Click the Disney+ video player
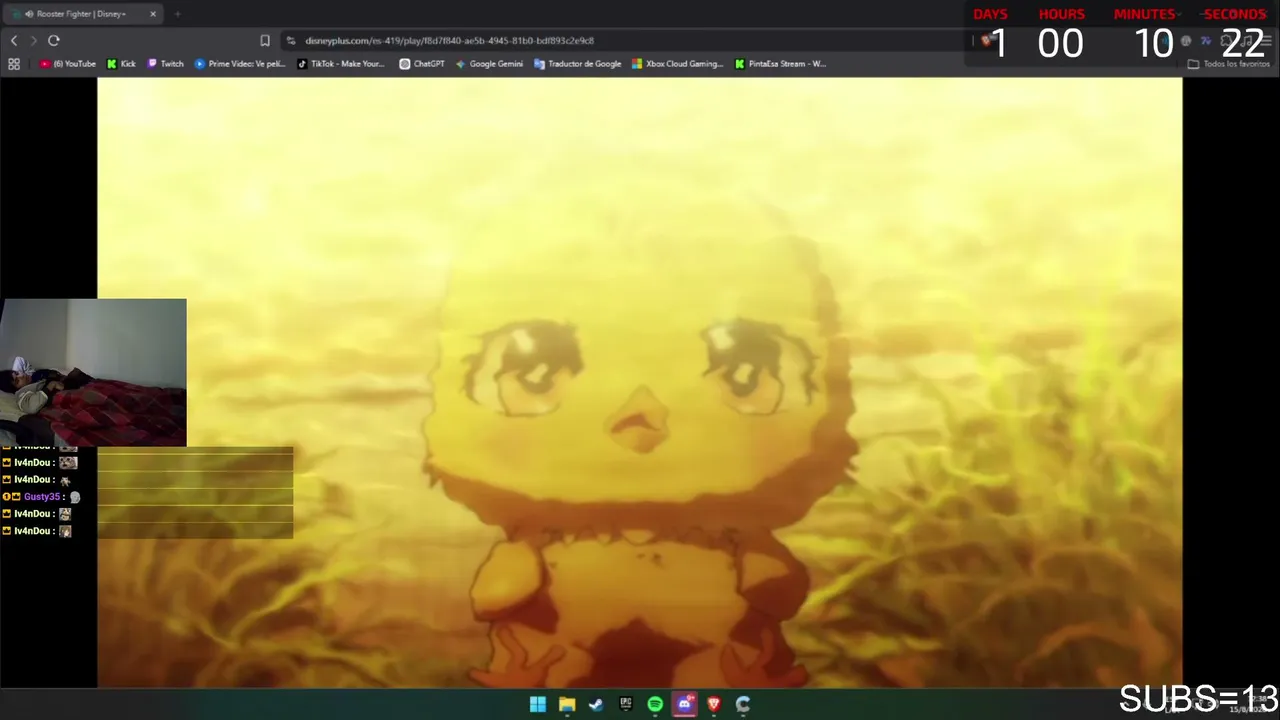This screenshot has width=1280, height=720. pyautogui.click(x=640, y=383)
